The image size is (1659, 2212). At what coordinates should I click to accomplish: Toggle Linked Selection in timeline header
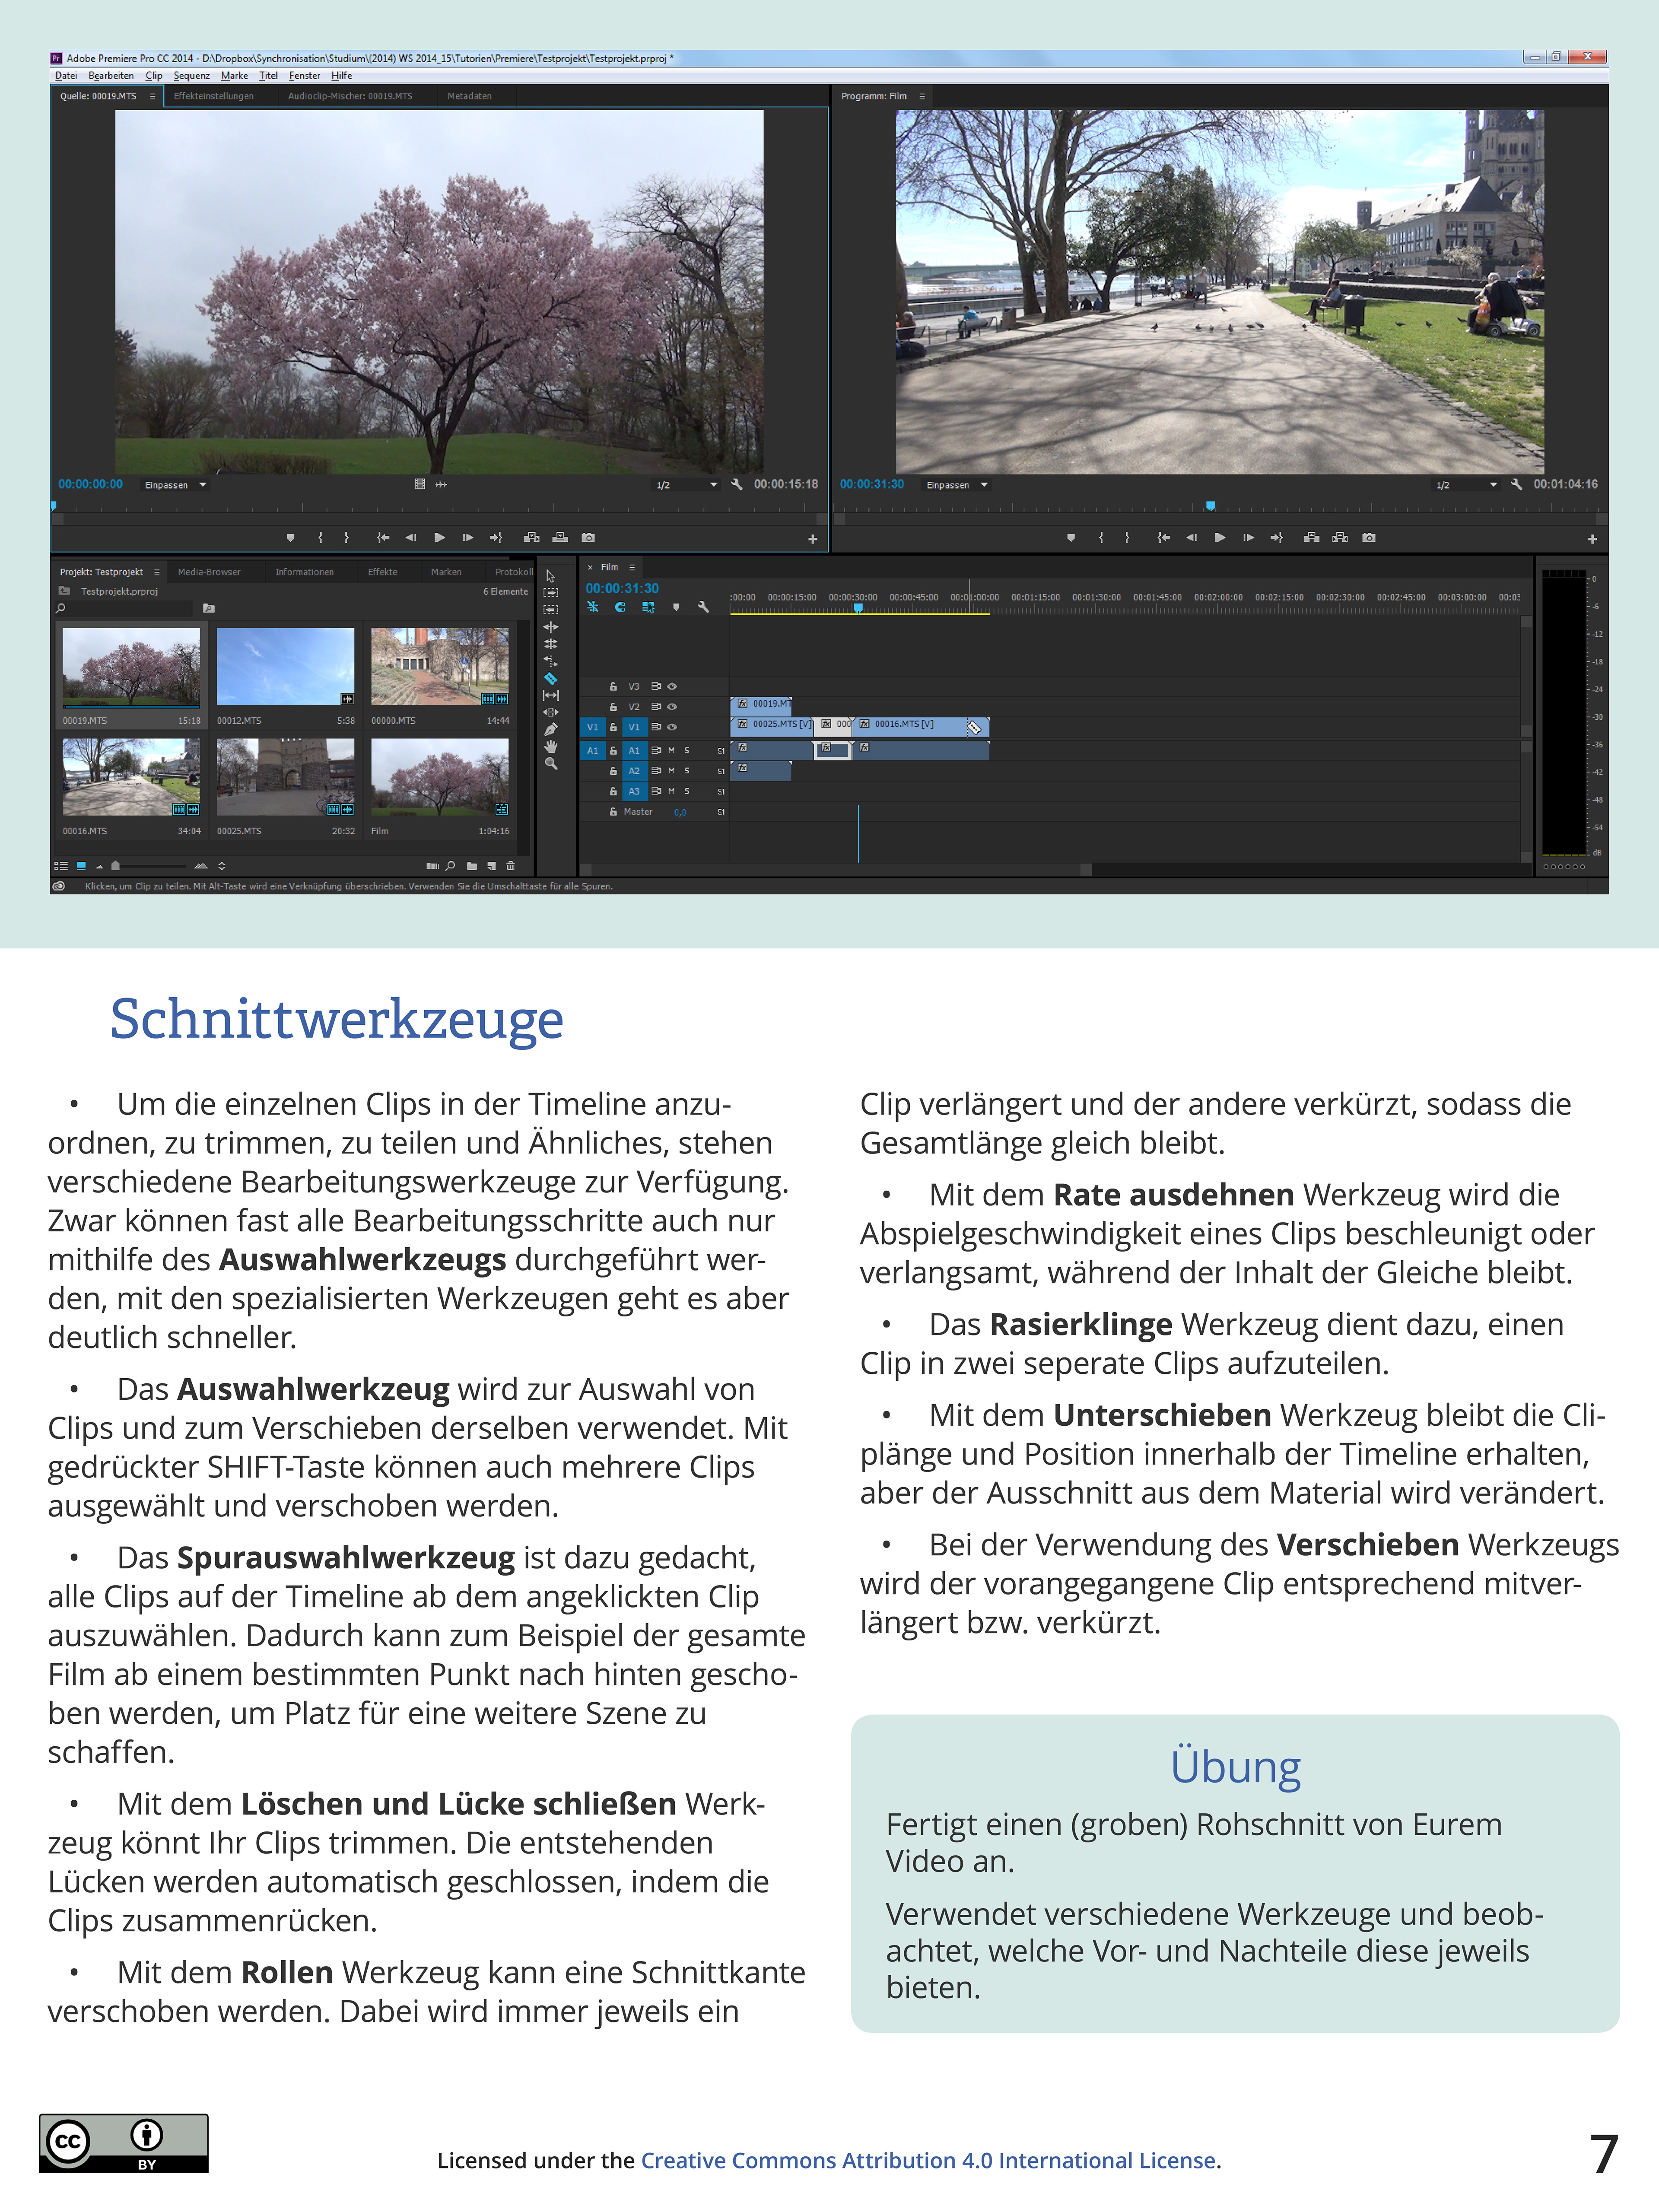(648, 607)
